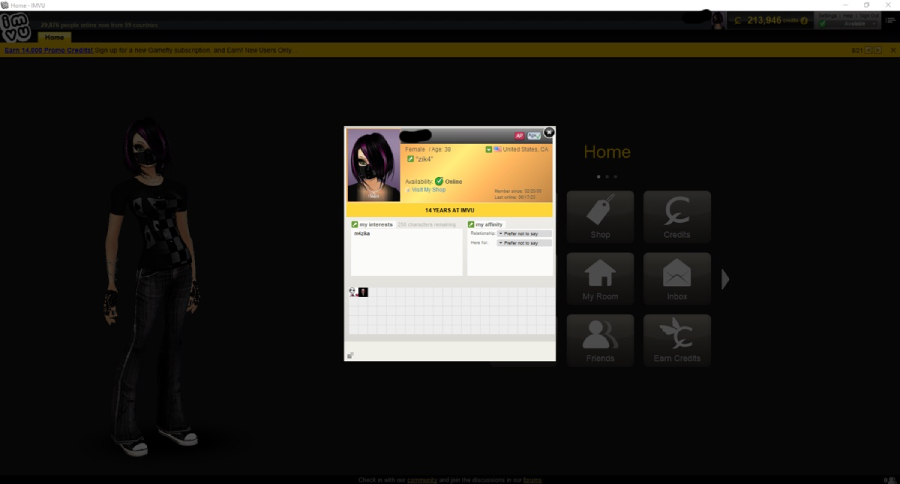Image resolution: width=900 pixels, height=484 pixels.
Task: Open the Here for dropdown
Action: 524,243
